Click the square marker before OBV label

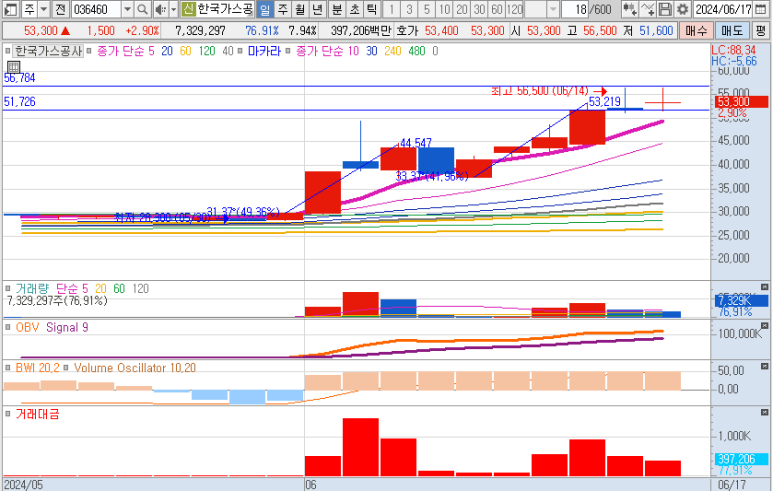pos(8,327)
